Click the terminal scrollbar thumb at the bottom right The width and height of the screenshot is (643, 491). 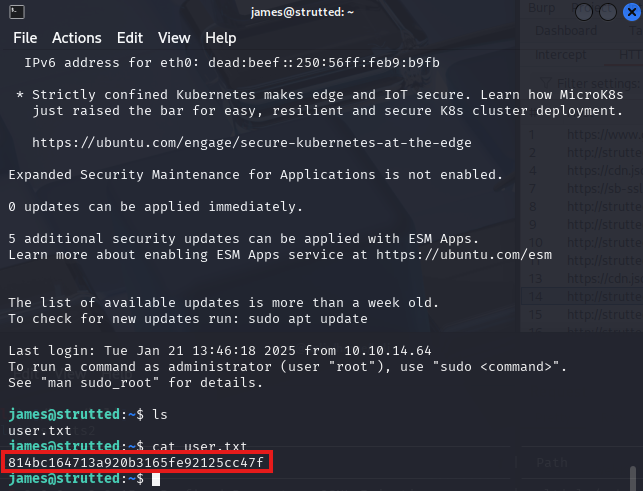(x=633, y=478)
